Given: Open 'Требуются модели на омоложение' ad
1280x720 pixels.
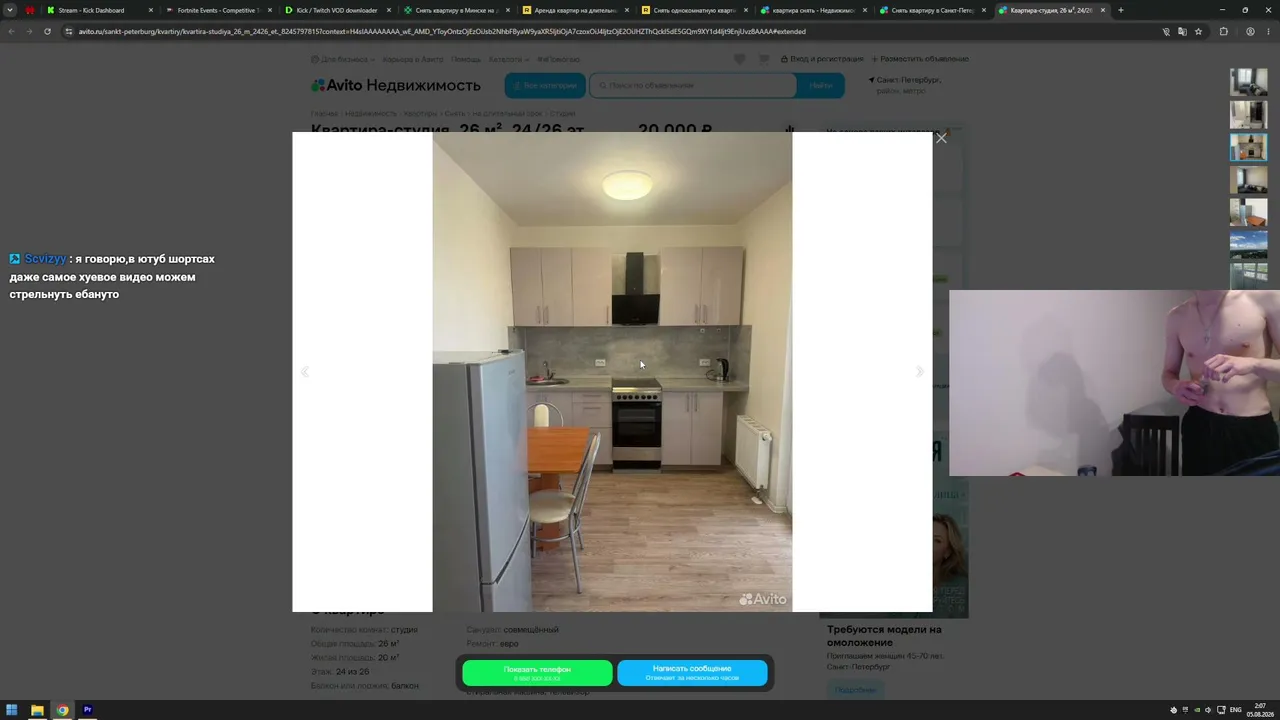Looking at the screenshot, I should (x=884, y=636).
